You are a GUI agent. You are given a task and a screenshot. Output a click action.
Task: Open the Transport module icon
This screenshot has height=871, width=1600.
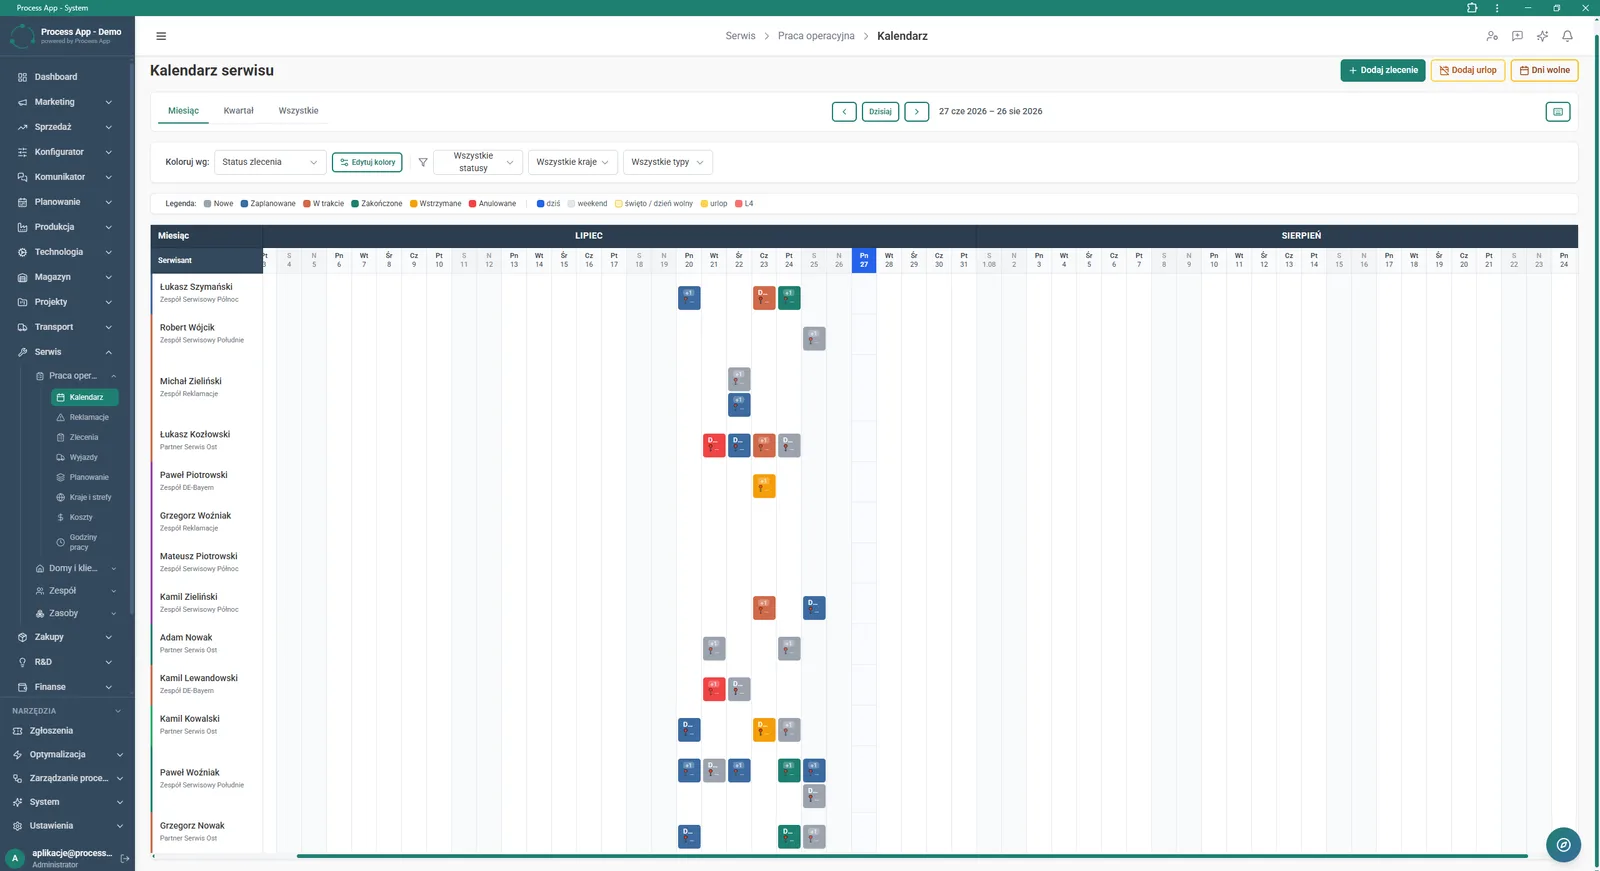coord(22,327)
